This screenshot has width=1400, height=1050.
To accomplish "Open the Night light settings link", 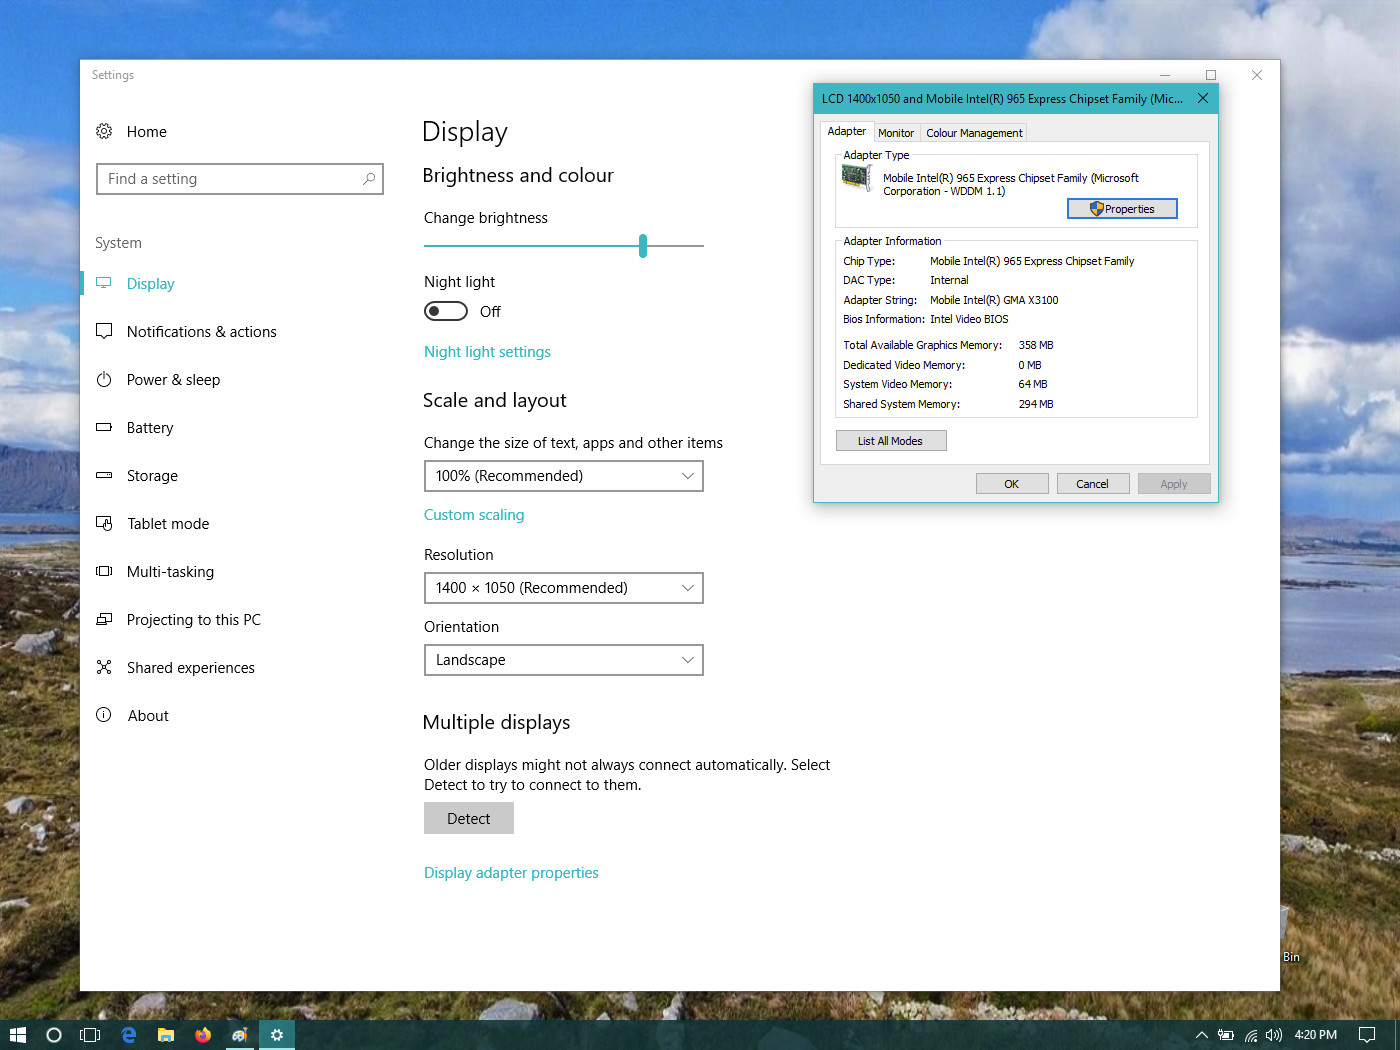I will click(x=487, y=352).
